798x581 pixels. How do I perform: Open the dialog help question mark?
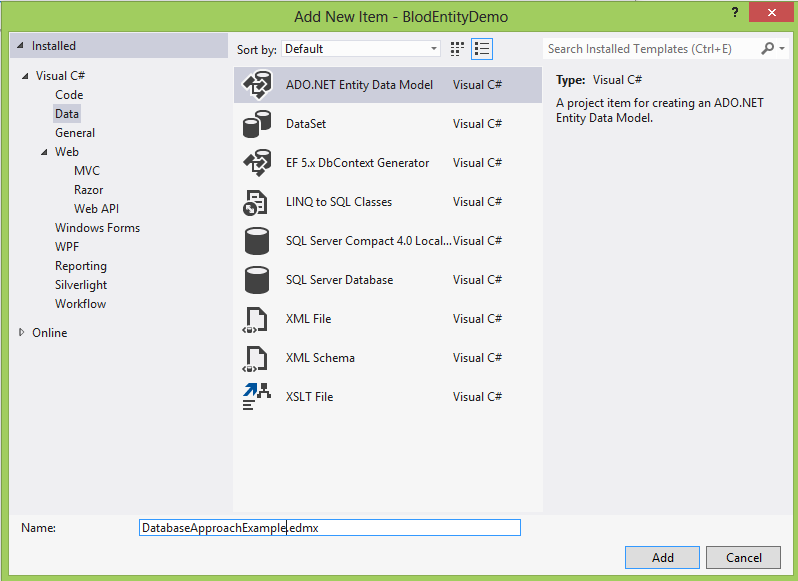coord(735,12)
